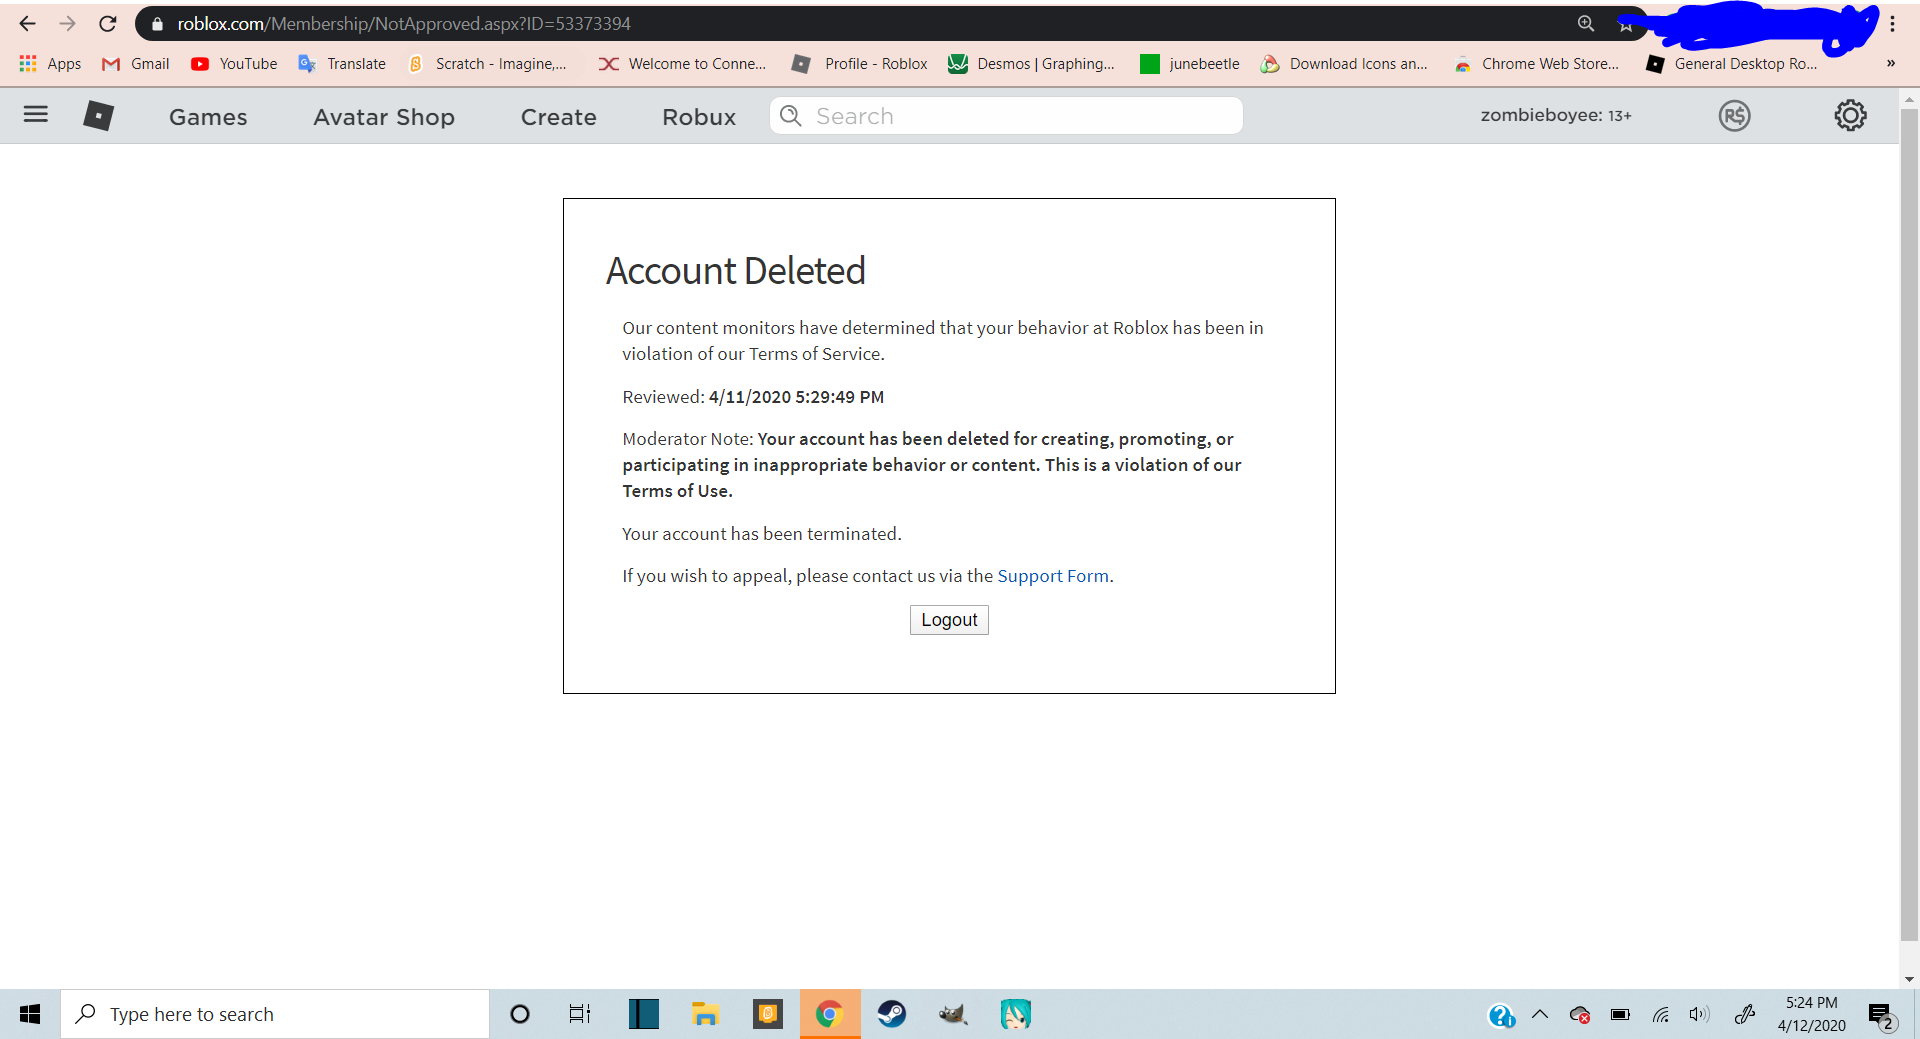Switch to Google Chrome on the taskbar
Screen dimensions: 1920x1039
coord(829,1014)
